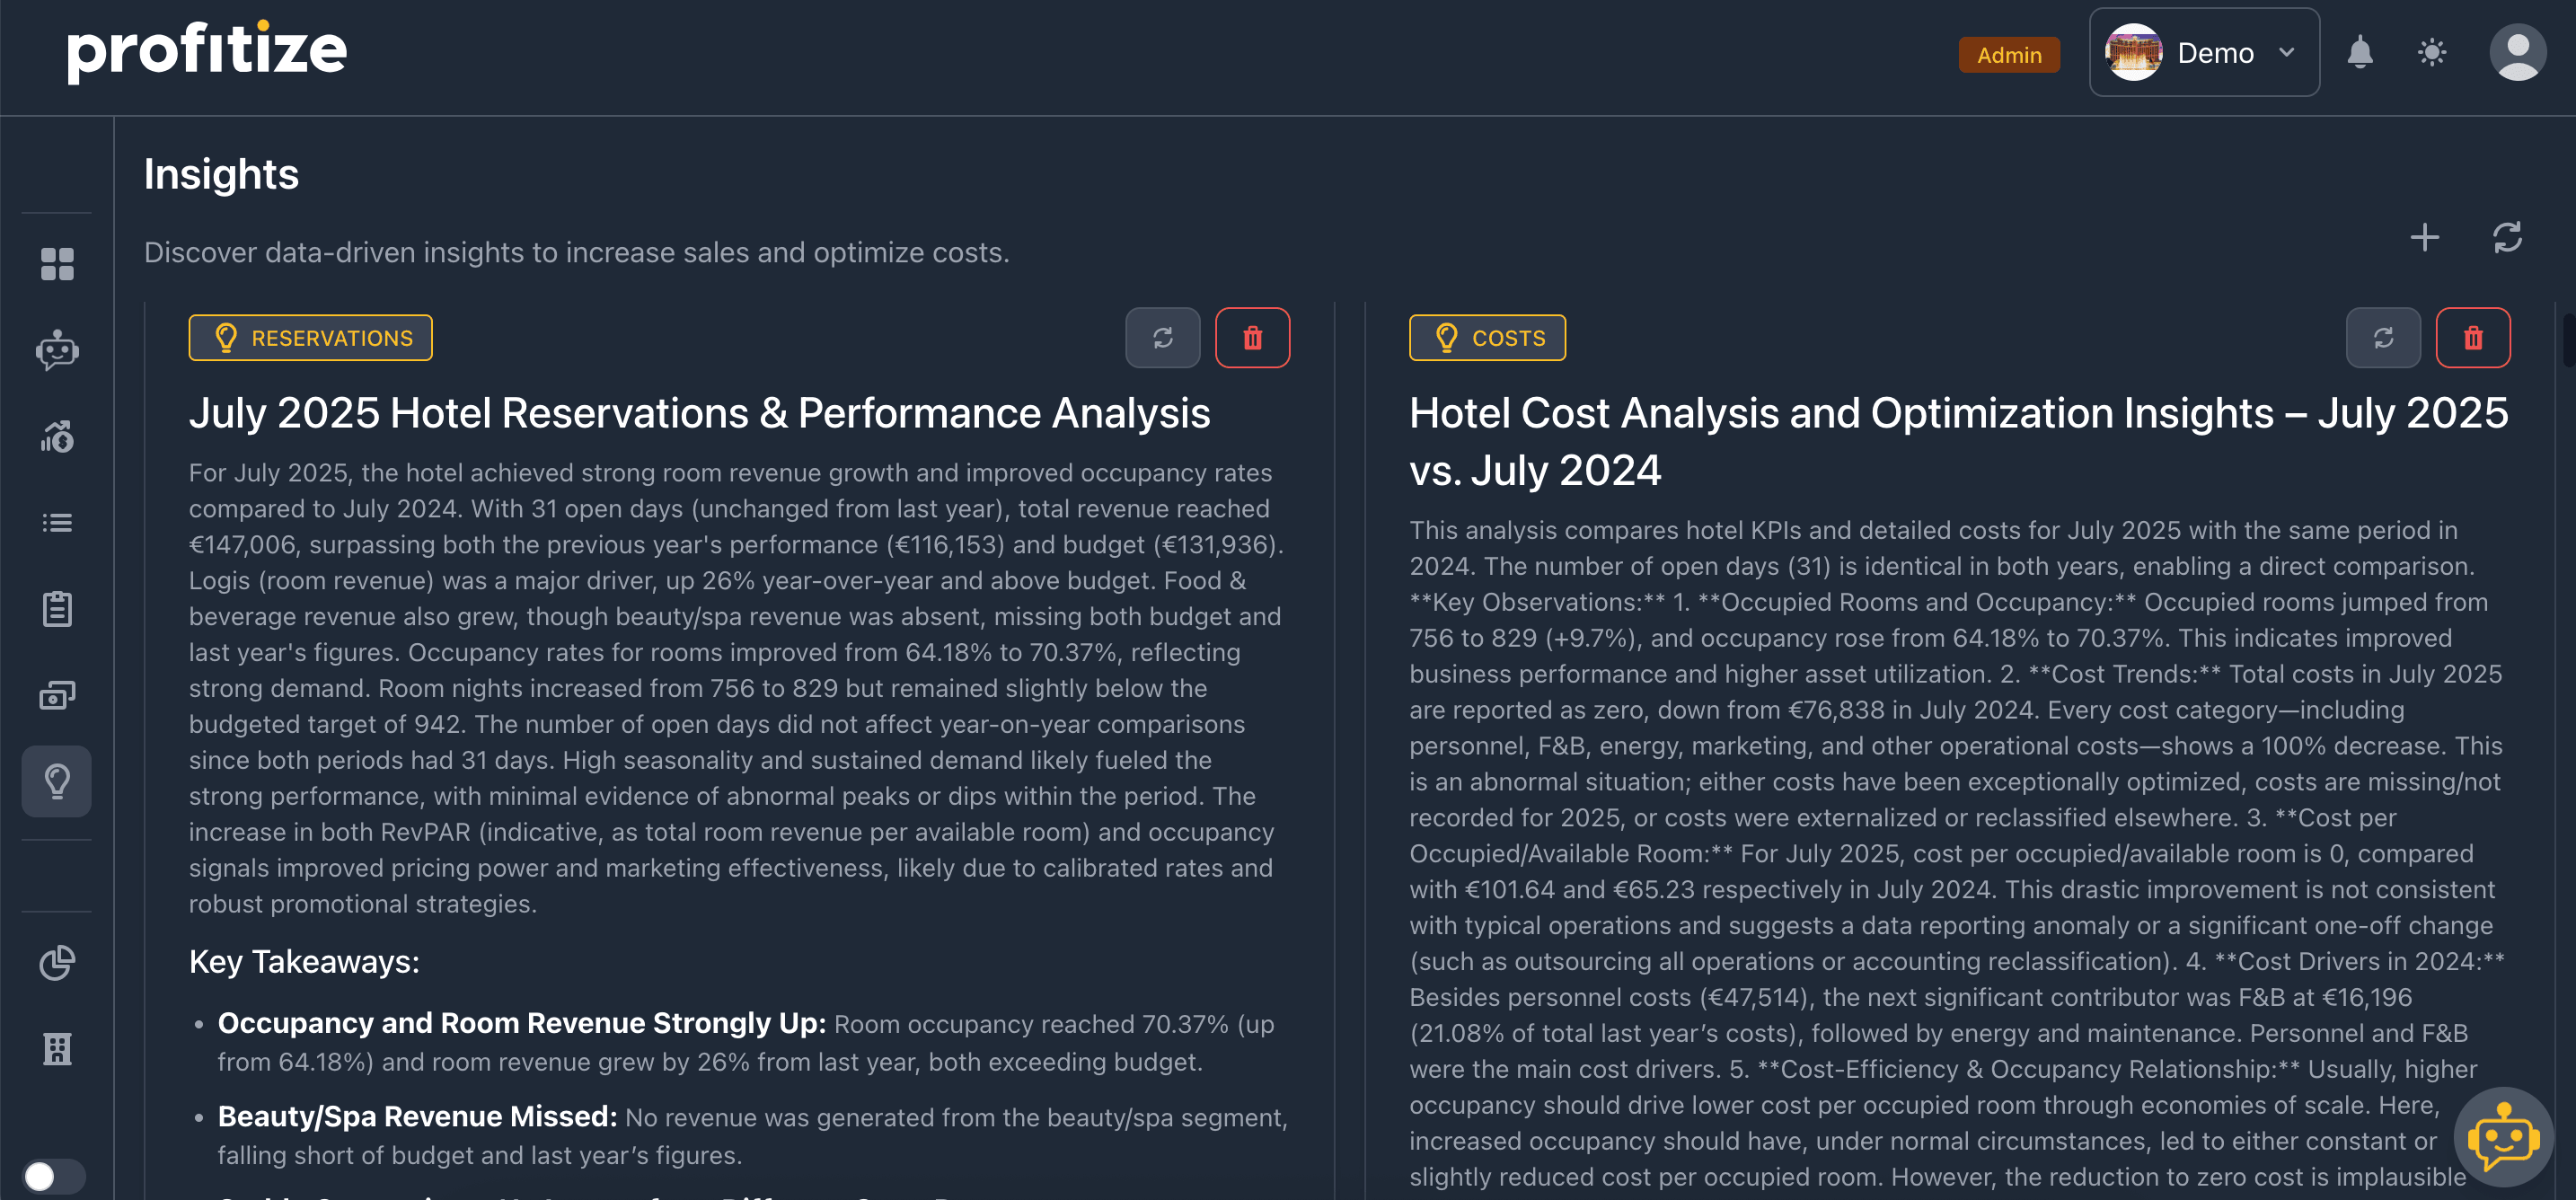Open the revenue chart sidebar icon

tap(57, 436)
